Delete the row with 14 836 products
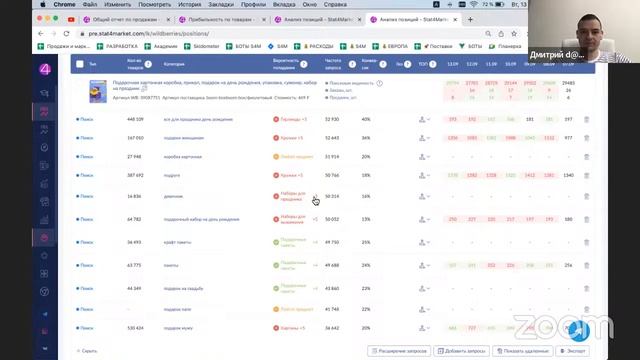The height and width of the screenshot is (360, 640). click(587, 196)
